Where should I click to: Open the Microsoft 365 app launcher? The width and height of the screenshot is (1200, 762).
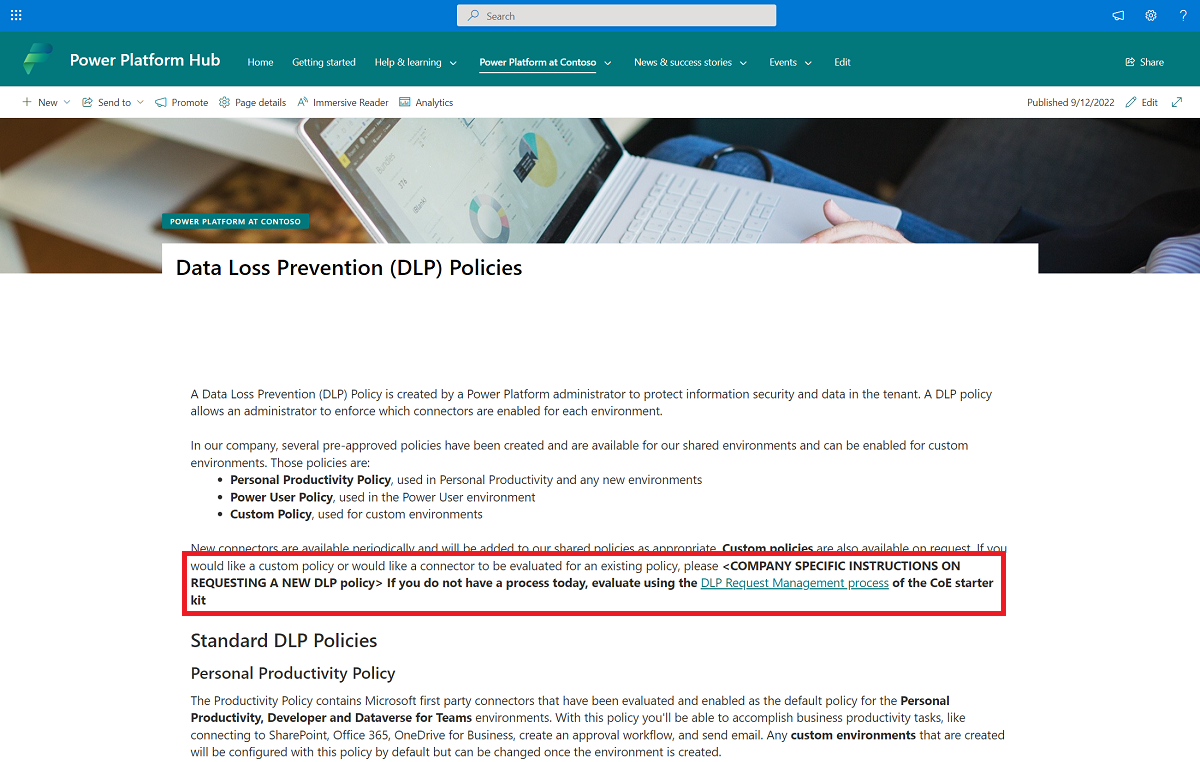tap(16, 15)
